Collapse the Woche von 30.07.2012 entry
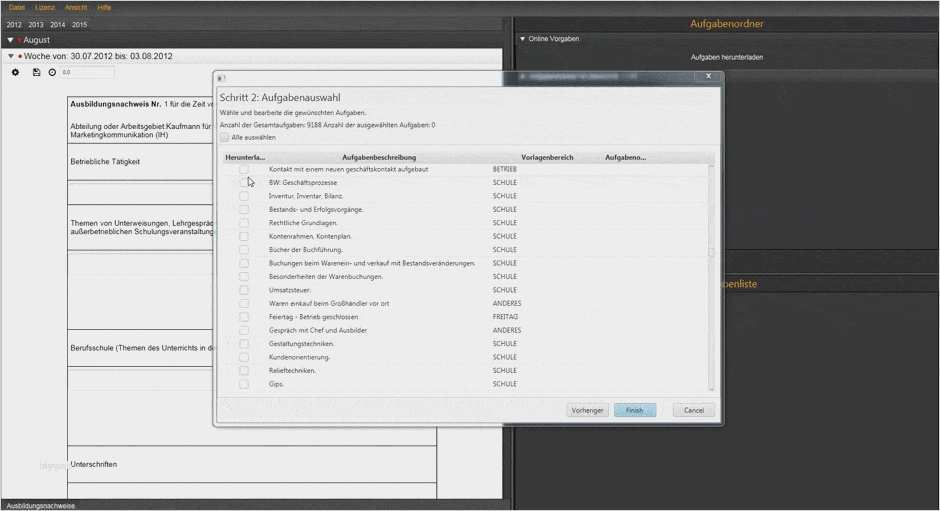The image size is (940, 511). coord(11,56)
